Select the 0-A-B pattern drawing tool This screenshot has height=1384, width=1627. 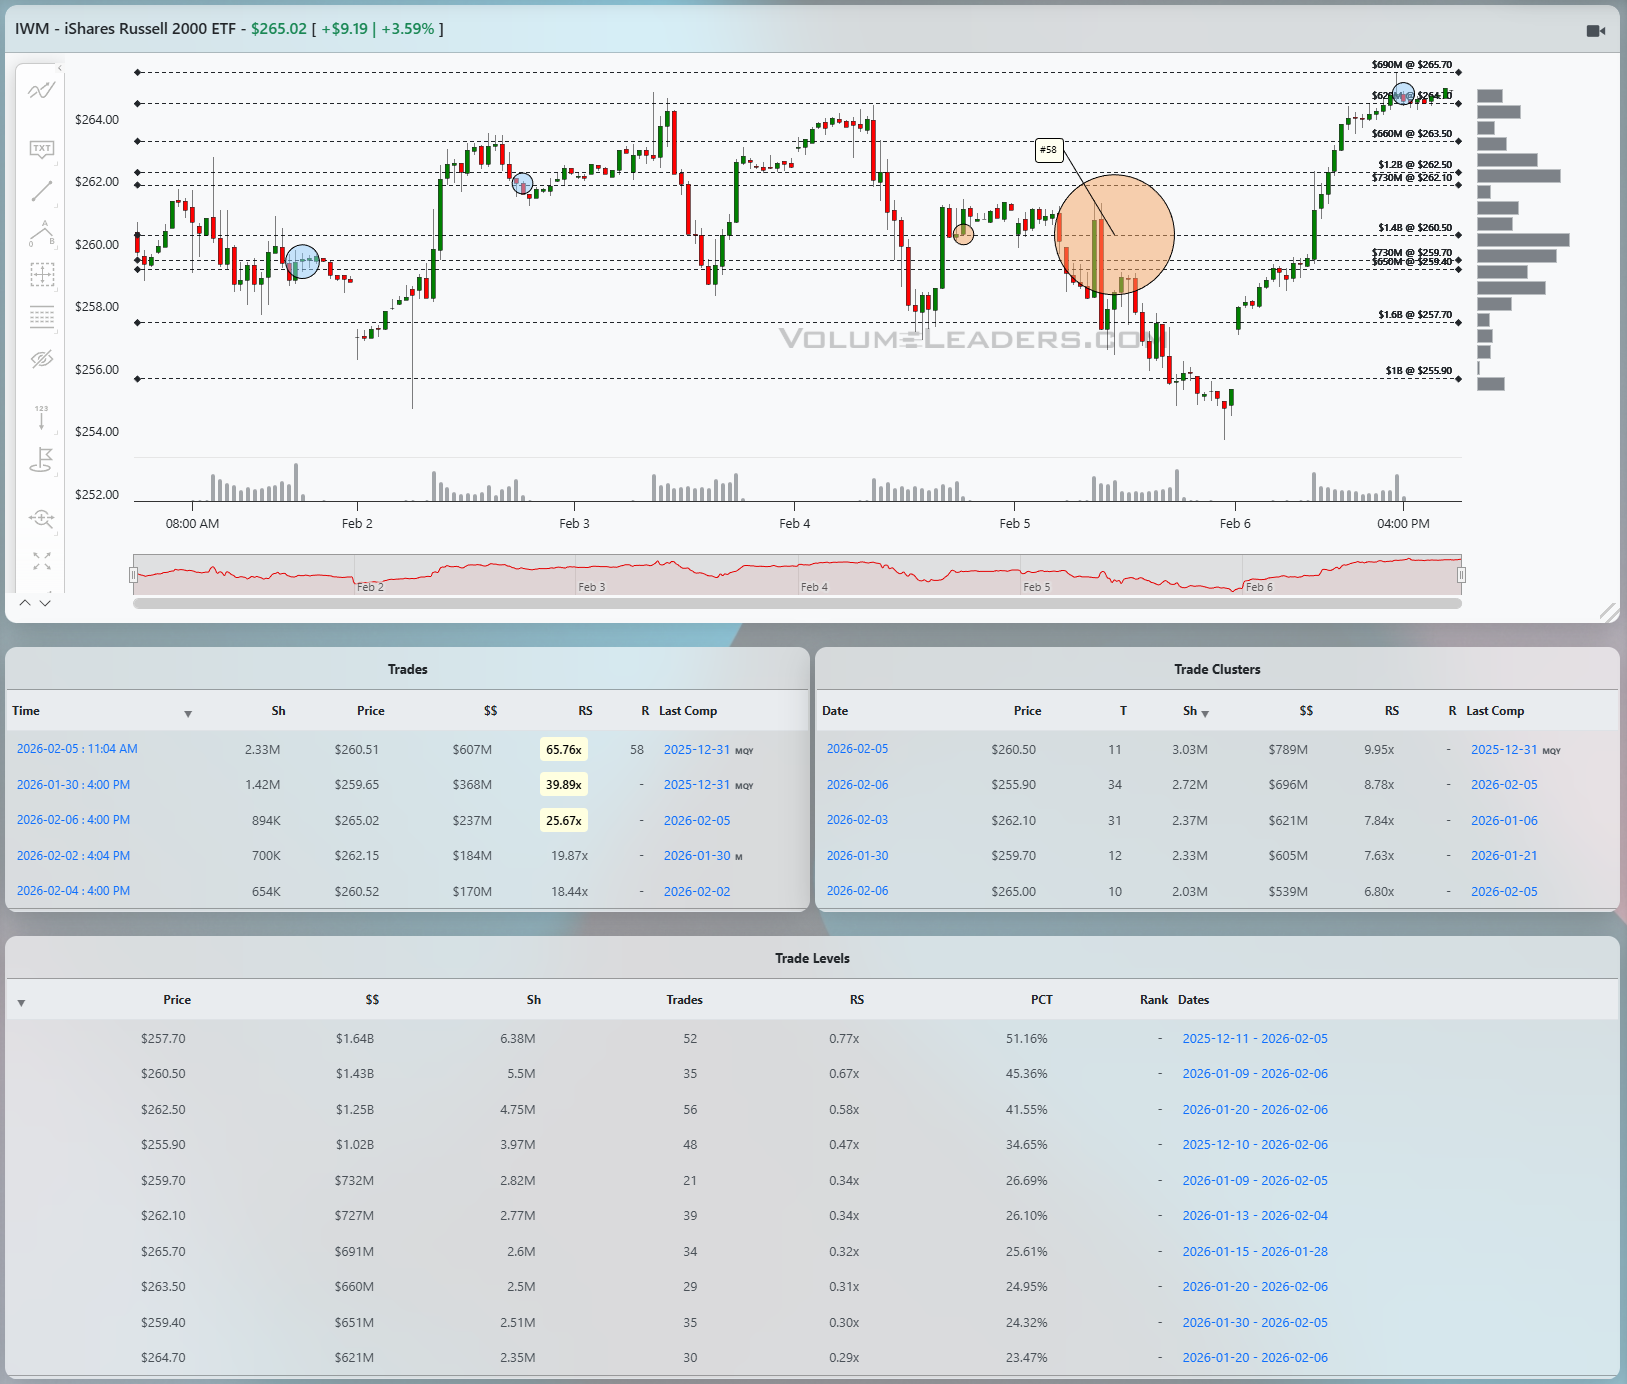click(x=41, y=233)
